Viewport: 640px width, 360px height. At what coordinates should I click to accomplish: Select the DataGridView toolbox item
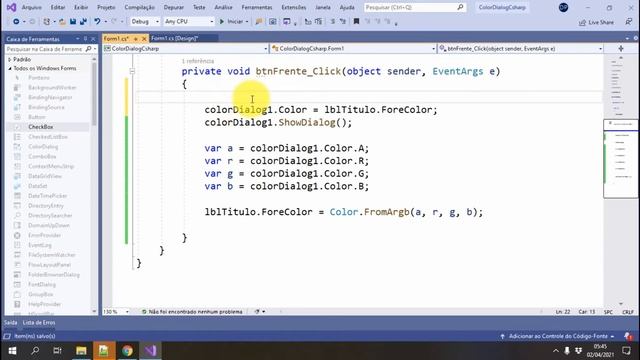[x=45, y=176]
